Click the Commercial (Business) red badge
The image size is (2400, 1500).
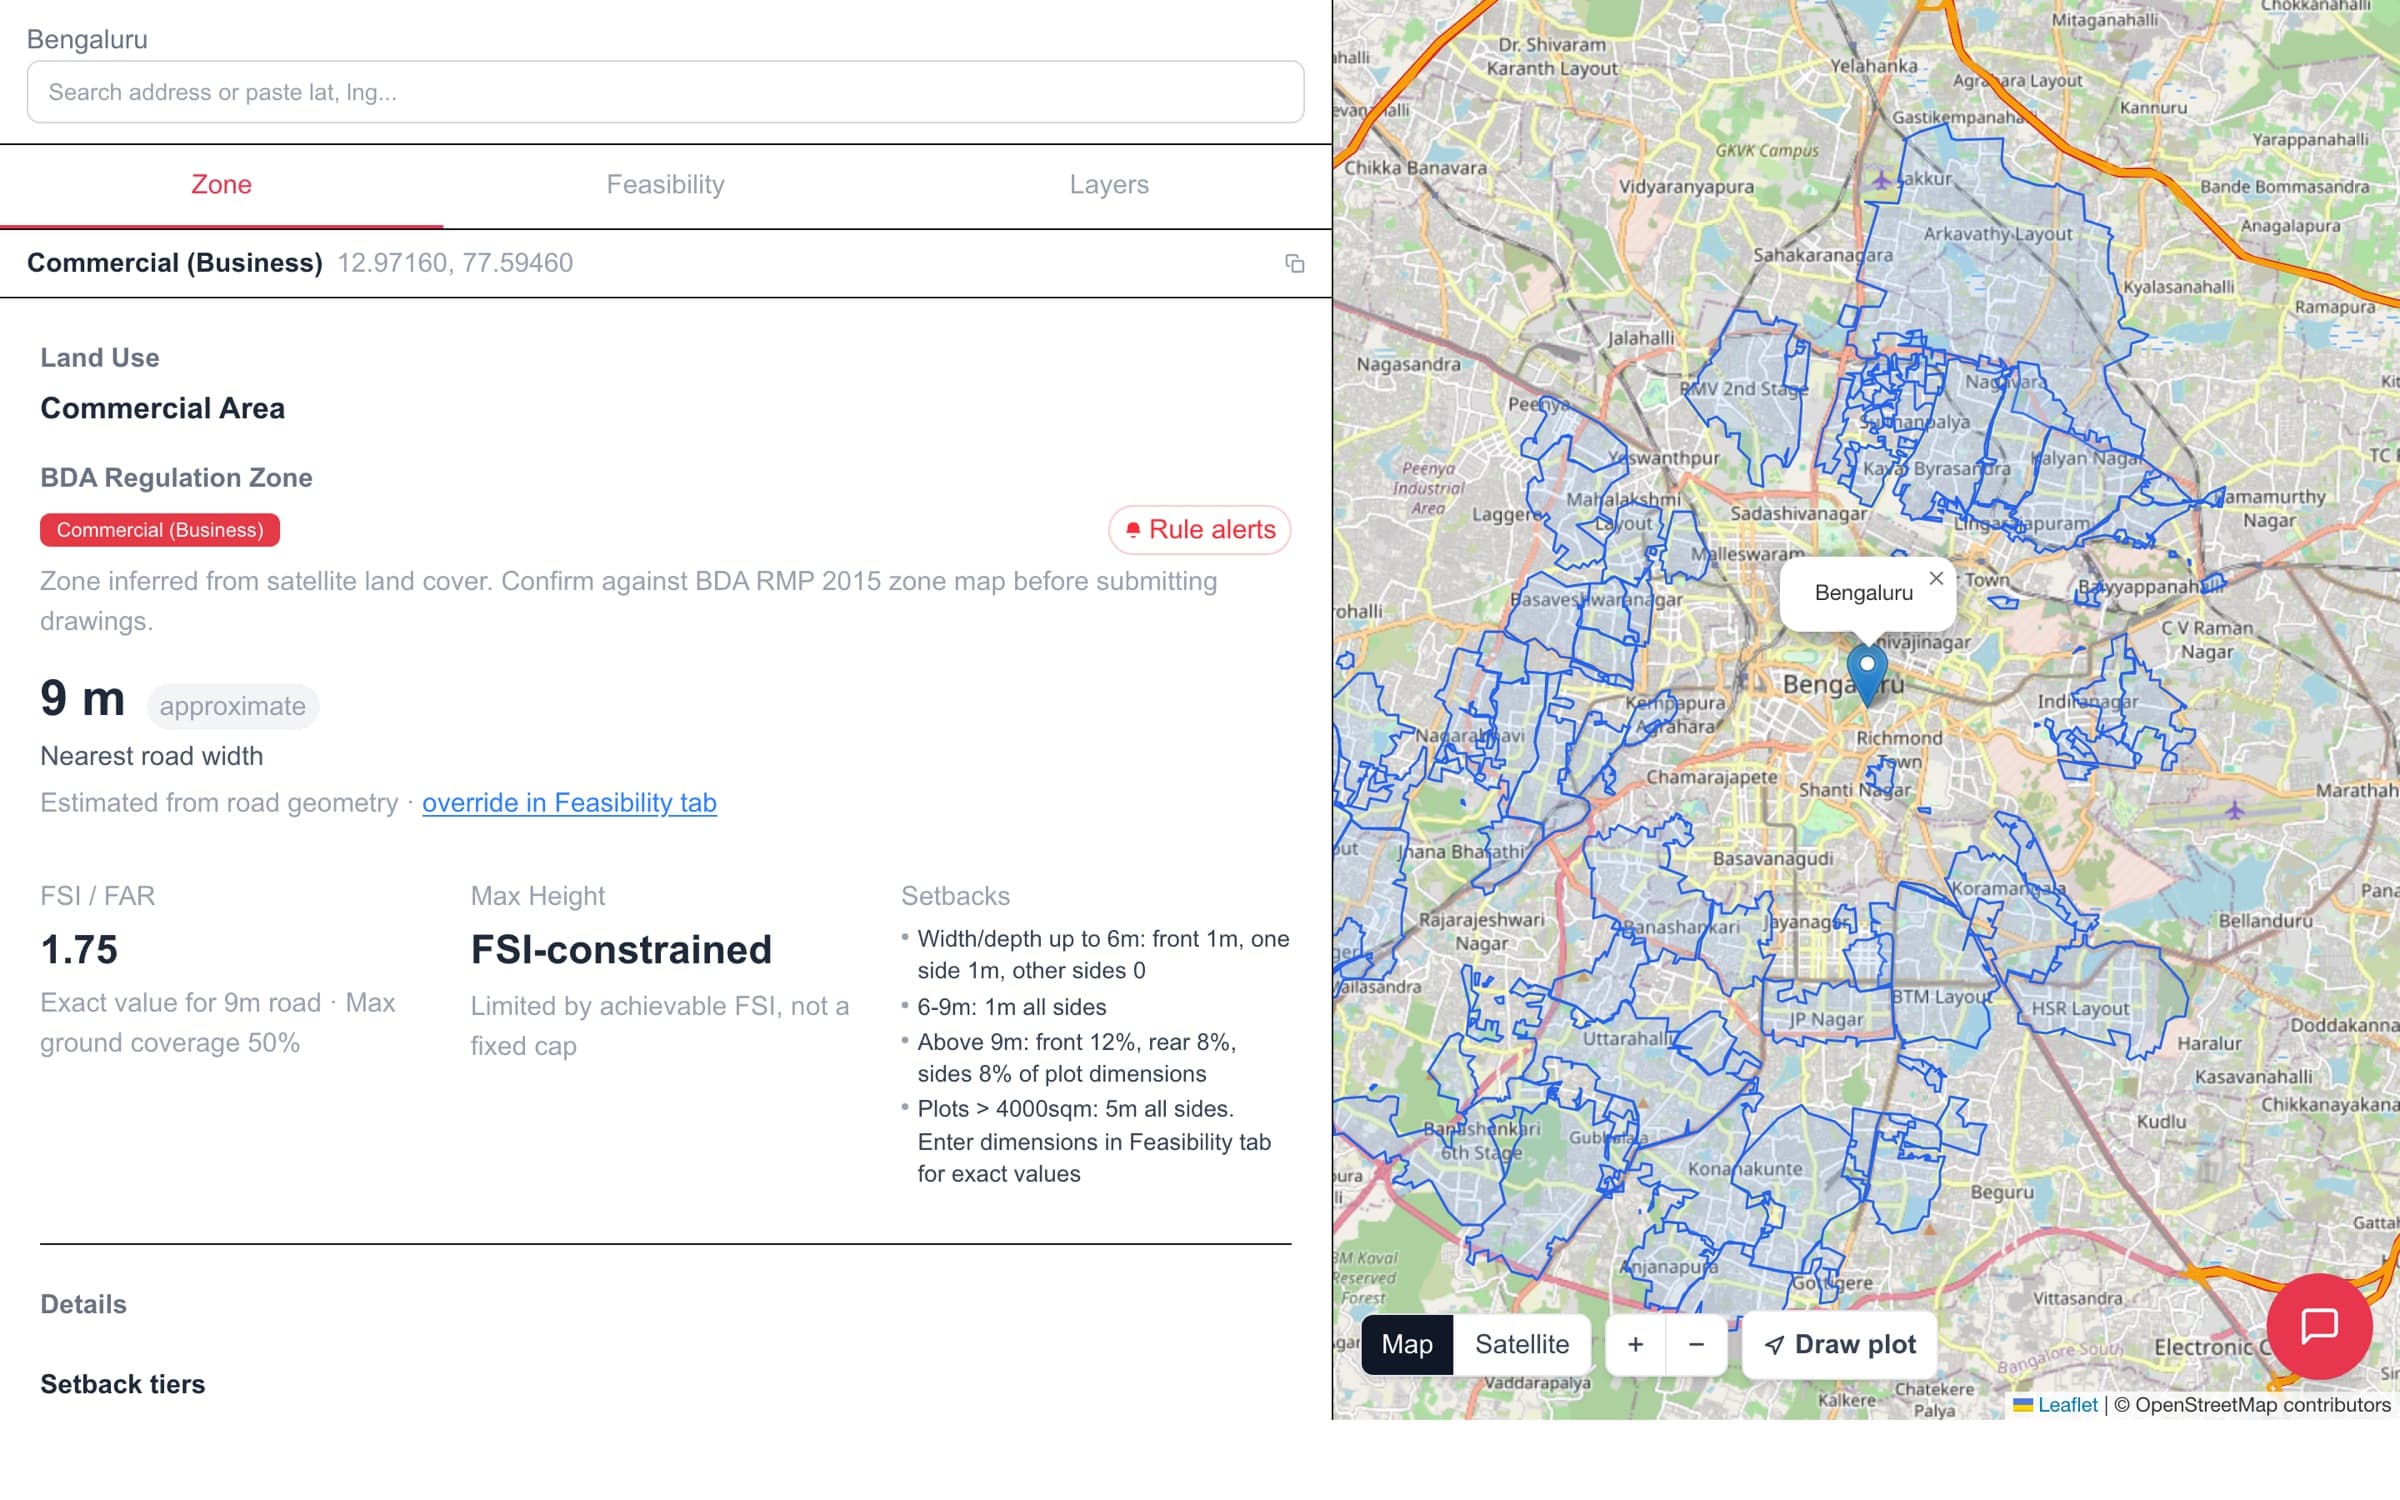160,530
